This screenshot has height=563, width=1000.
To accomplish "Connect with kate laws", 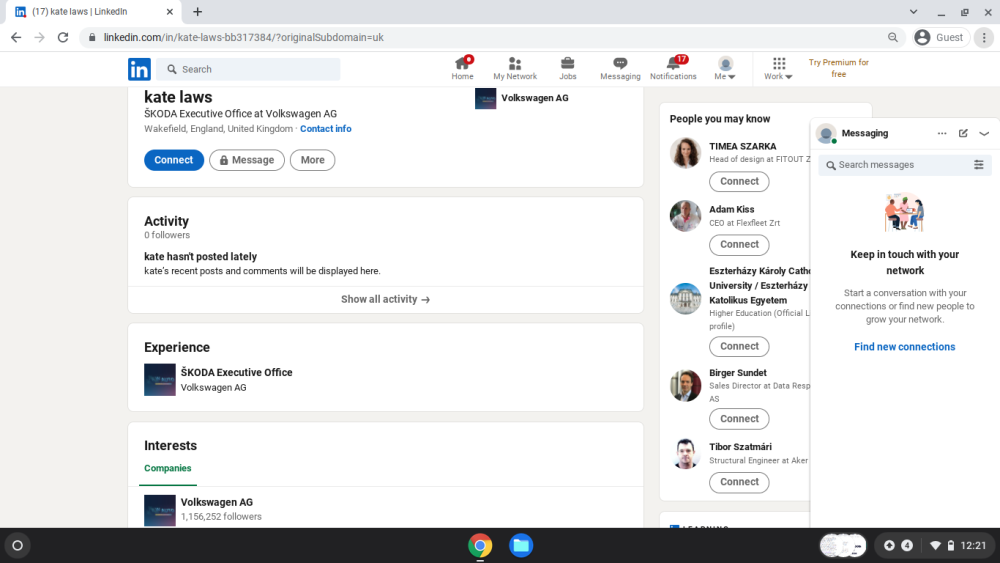I will click(173, 160).
